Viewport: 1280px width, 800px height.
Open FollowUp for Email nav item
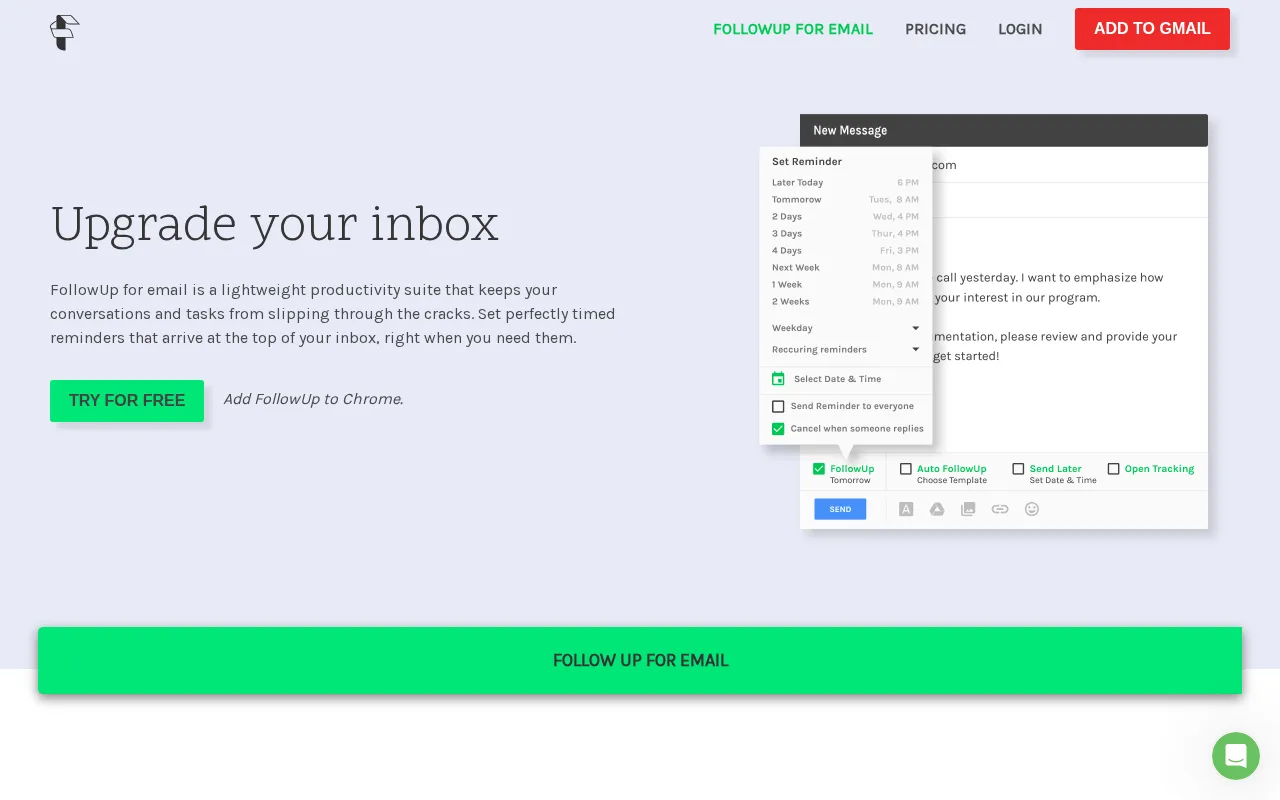click(793, 29)
